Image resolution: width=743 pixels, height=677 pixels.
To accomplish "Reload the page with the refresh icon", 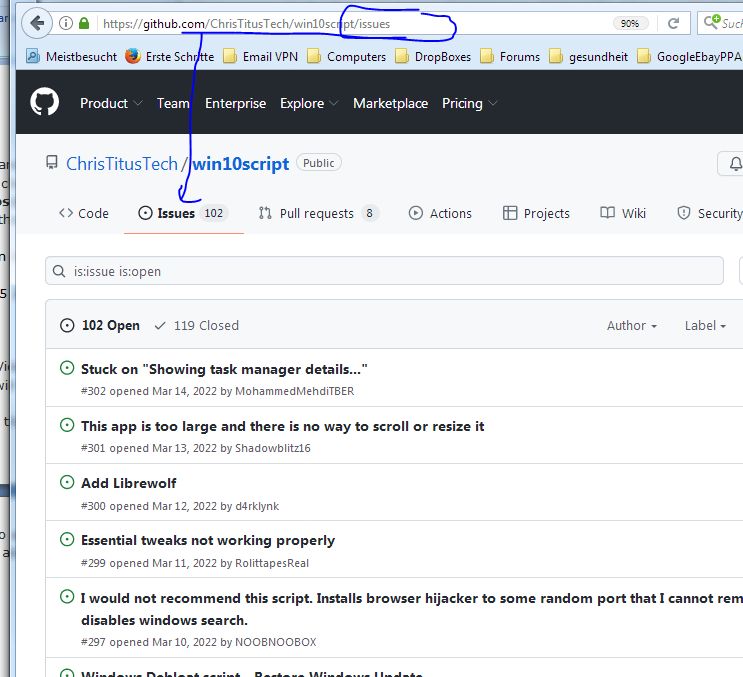I will click(x=673, y=23).
